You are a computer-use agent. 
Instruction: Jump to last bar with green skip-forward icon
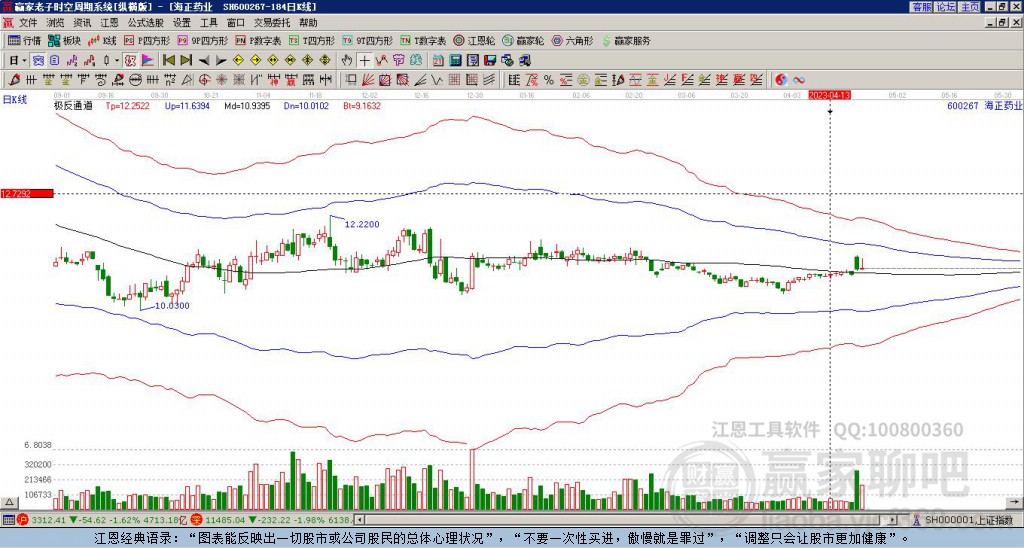(x=186, y=61)
